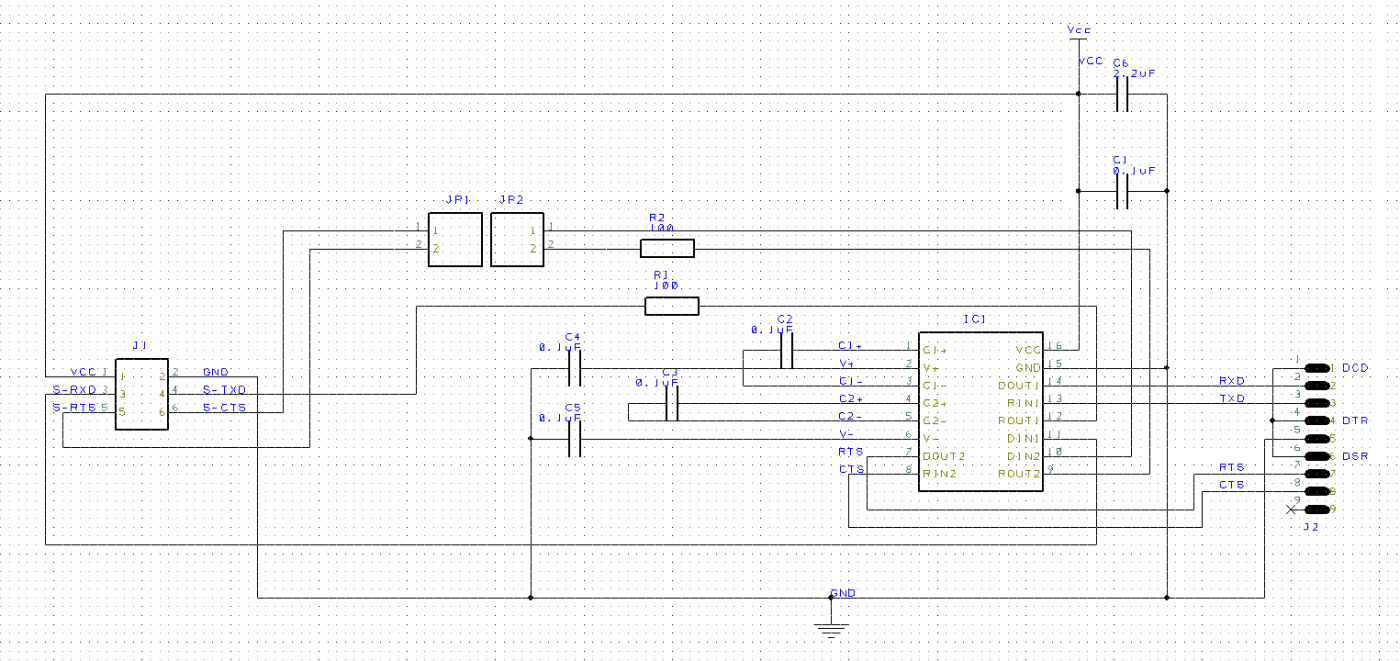Select the IC1 chip body
This screenshot has width=1400, height=661.
pyautogui.click(x=981, y=412)
